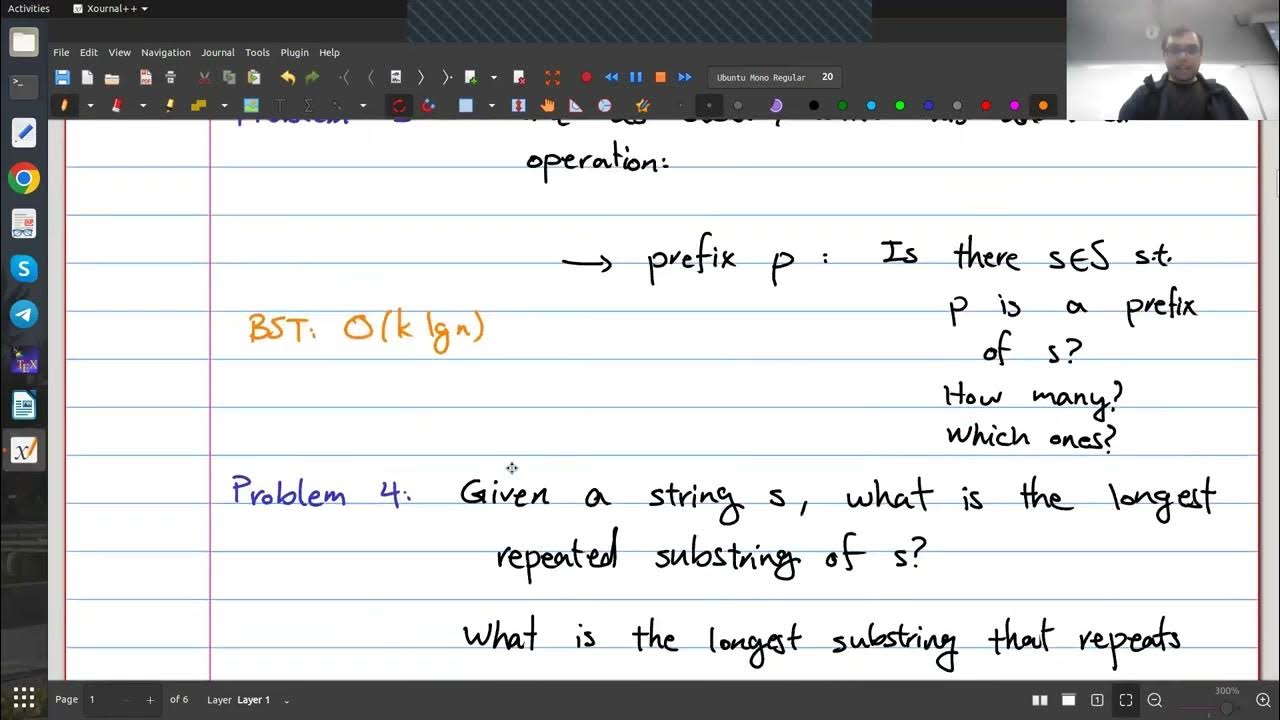
Task: Open pen options dropdown arrow
Action: point(90,105)
